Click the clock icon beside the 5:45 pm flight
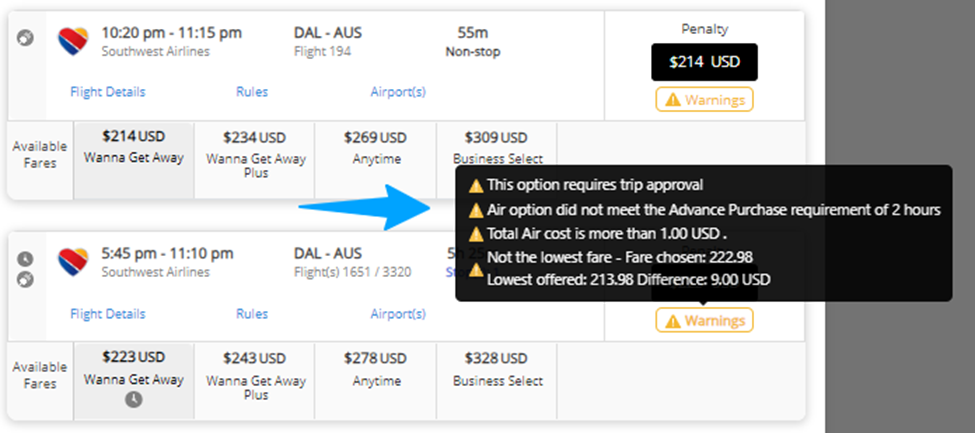Image resolution: width=975 pixels, height=433 pixels. (25, 258)
